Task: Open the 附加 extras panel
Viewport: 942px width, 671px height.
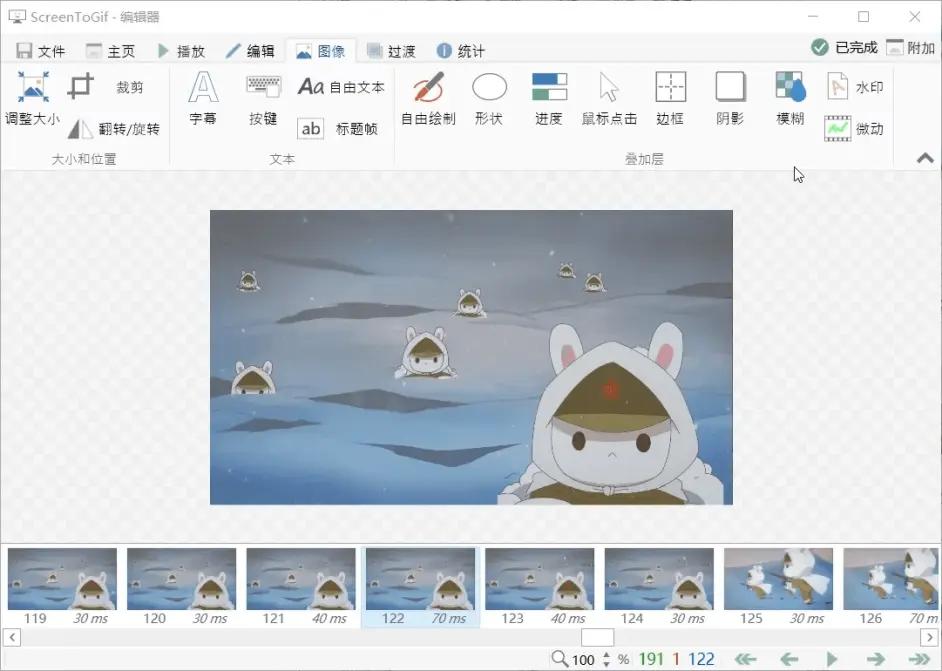Action: coord(910,47)
